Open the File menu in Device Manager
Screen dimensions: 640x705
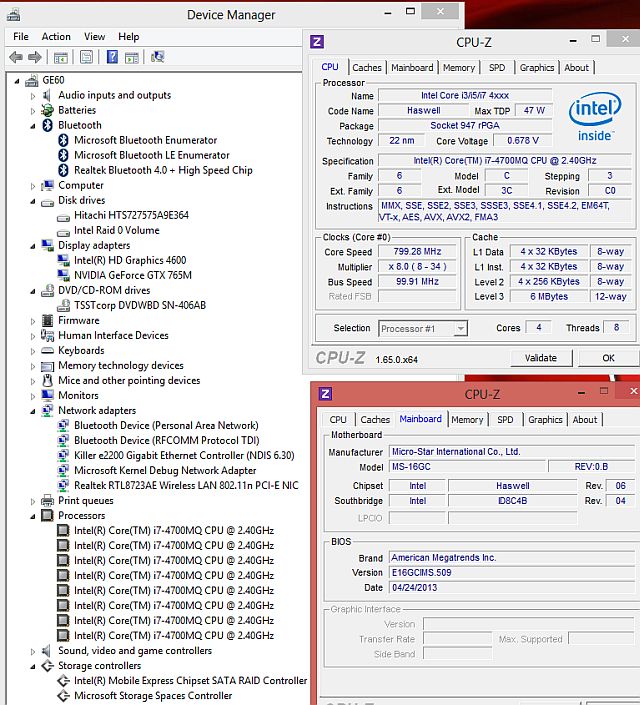pyautogui.click(x=21, y=36)
